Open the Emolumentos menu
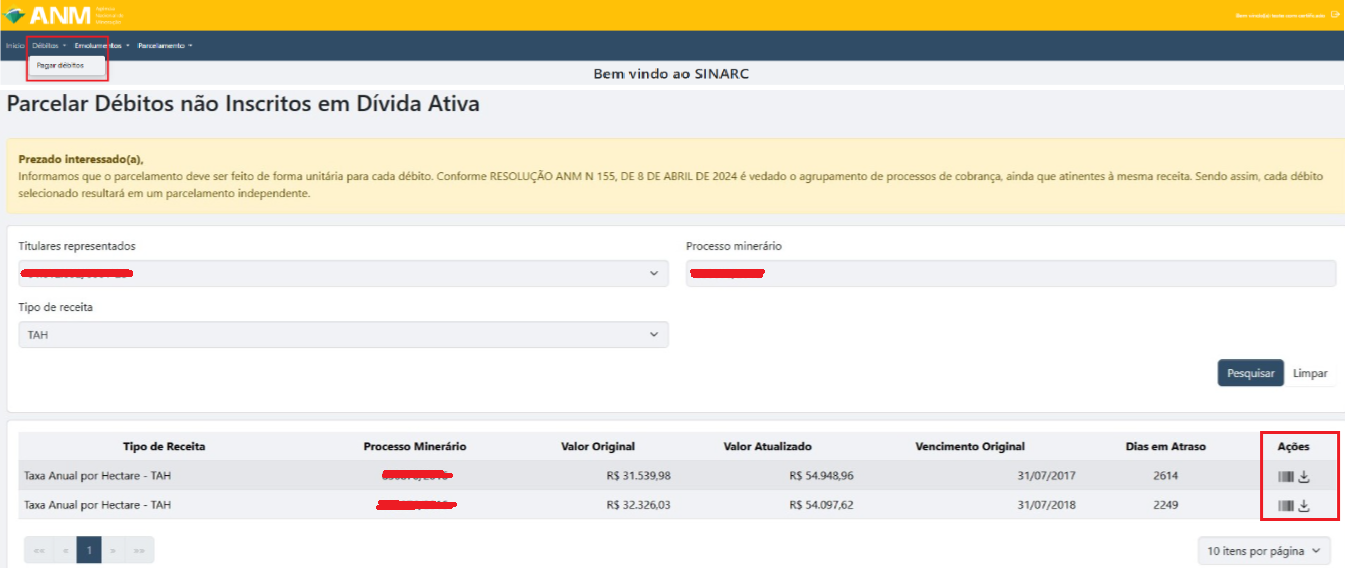Screen dimensions: 1345x568 pos(101,45)
